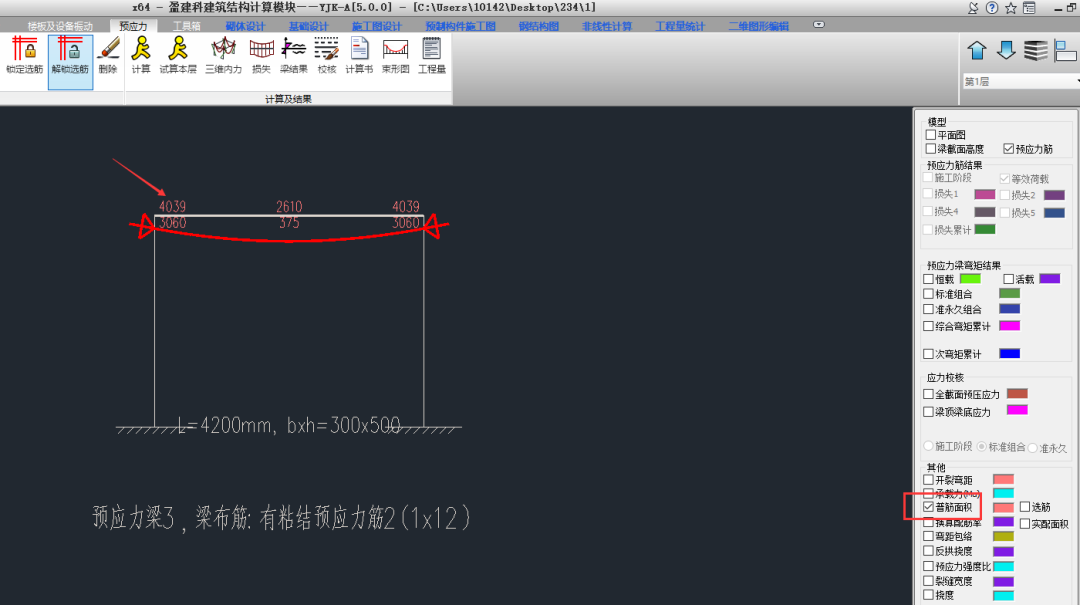
Task: Open the help question mark icon
Action: tap(992, 8)
